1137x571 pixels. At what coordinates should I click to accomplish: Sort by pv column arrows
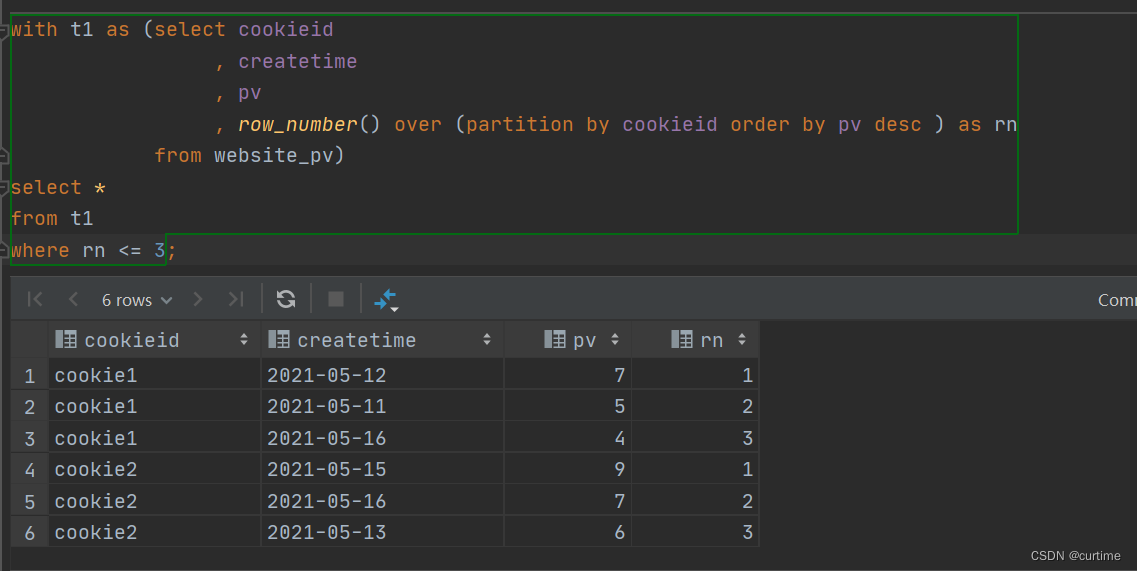coord(615,340)
